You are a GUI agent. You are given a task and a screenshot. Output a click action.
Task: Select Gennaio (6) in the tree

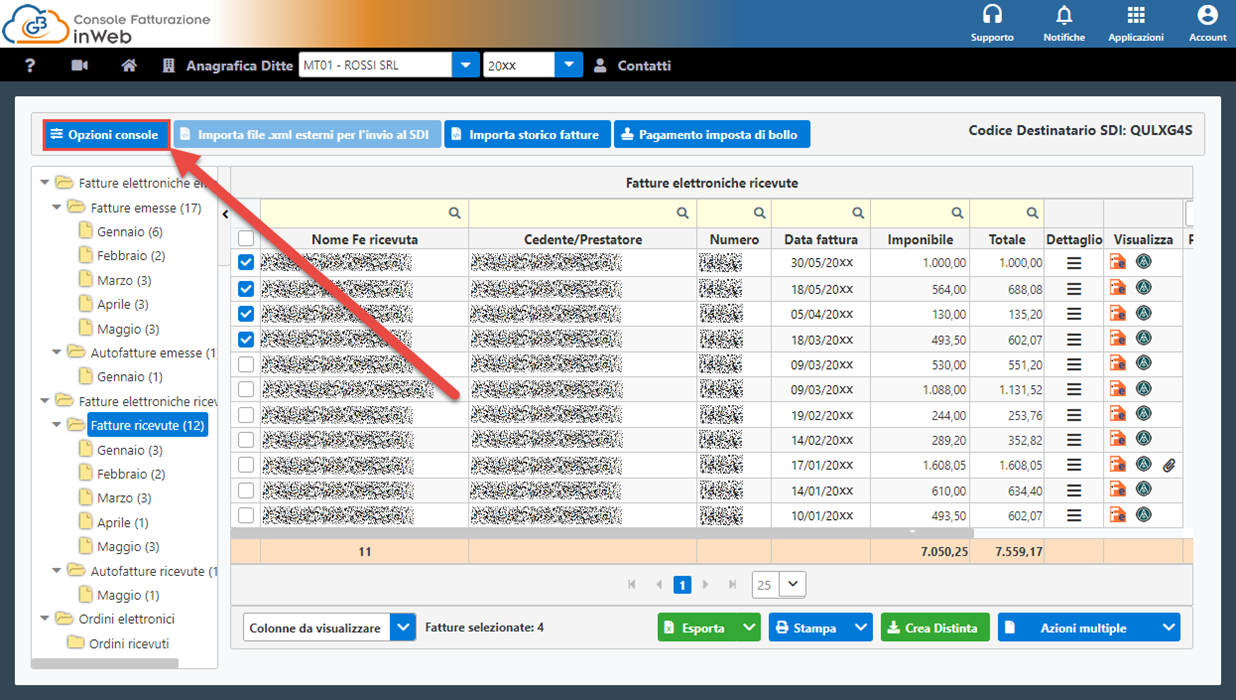click(x=130, y=232)
